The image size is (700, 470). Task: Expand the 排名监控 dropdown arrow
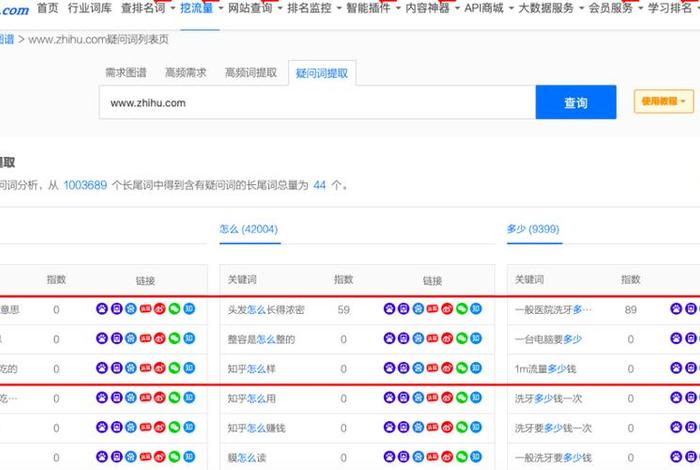(x=339, y=8)
